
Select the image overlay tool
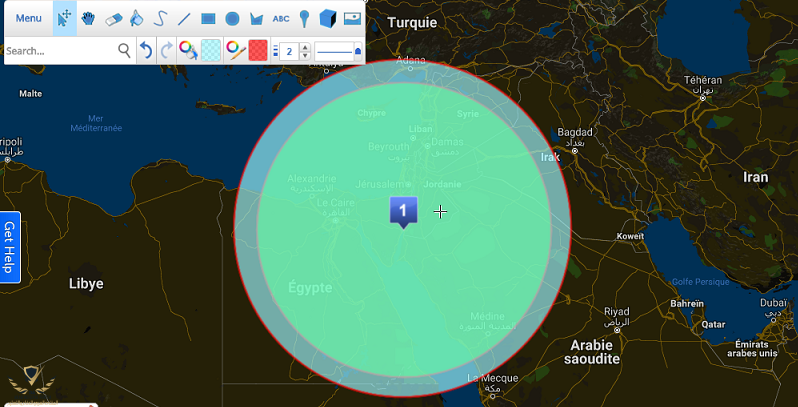(x=351, y=18)
